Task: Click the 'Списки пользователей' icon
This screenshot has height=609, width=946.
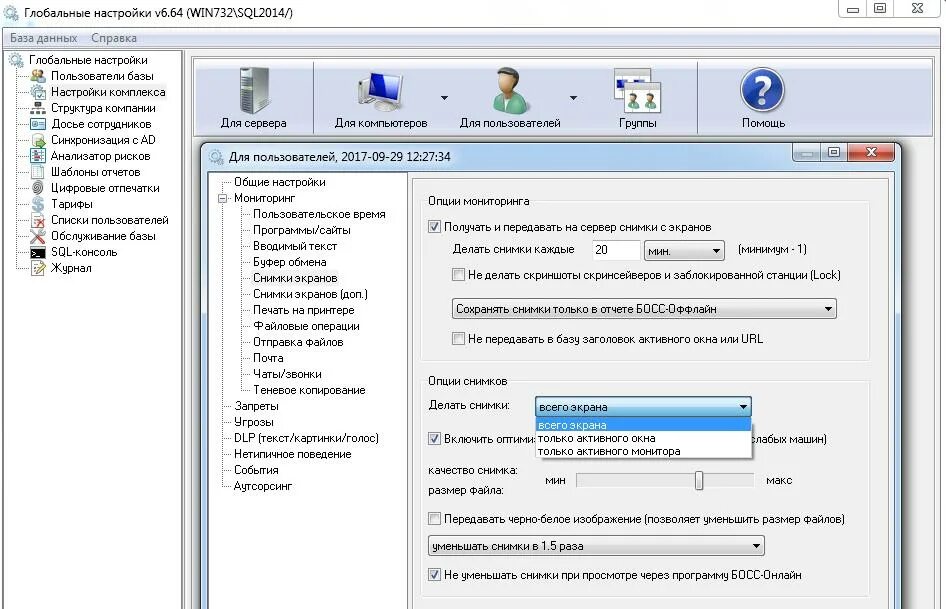Action: 38,220
